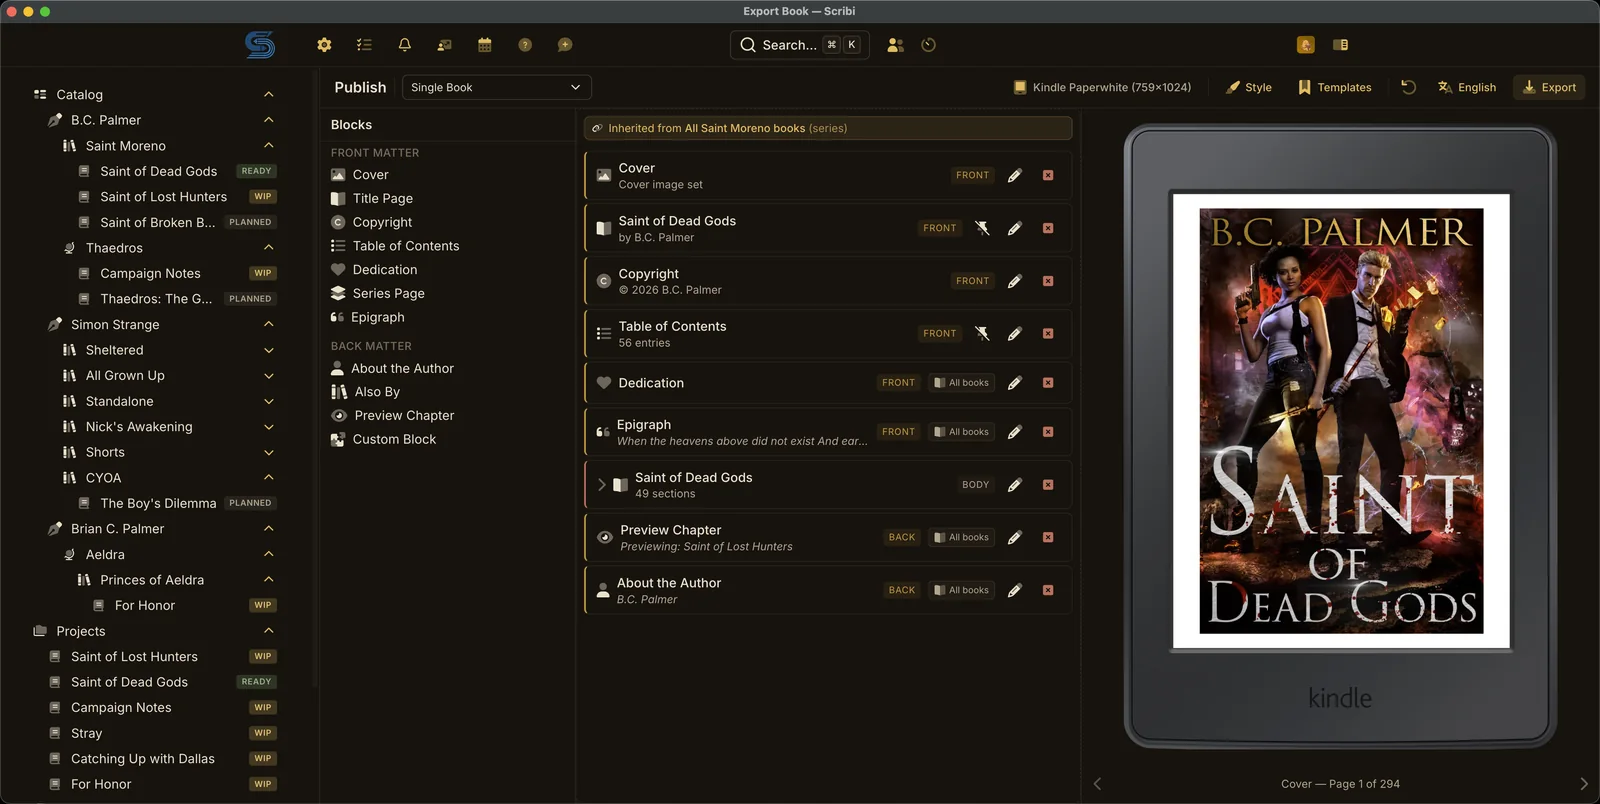The height and width of the screenshot is (804, 1600).
Task: Open the settings gear in top toolbar
Action: (324, 45)
